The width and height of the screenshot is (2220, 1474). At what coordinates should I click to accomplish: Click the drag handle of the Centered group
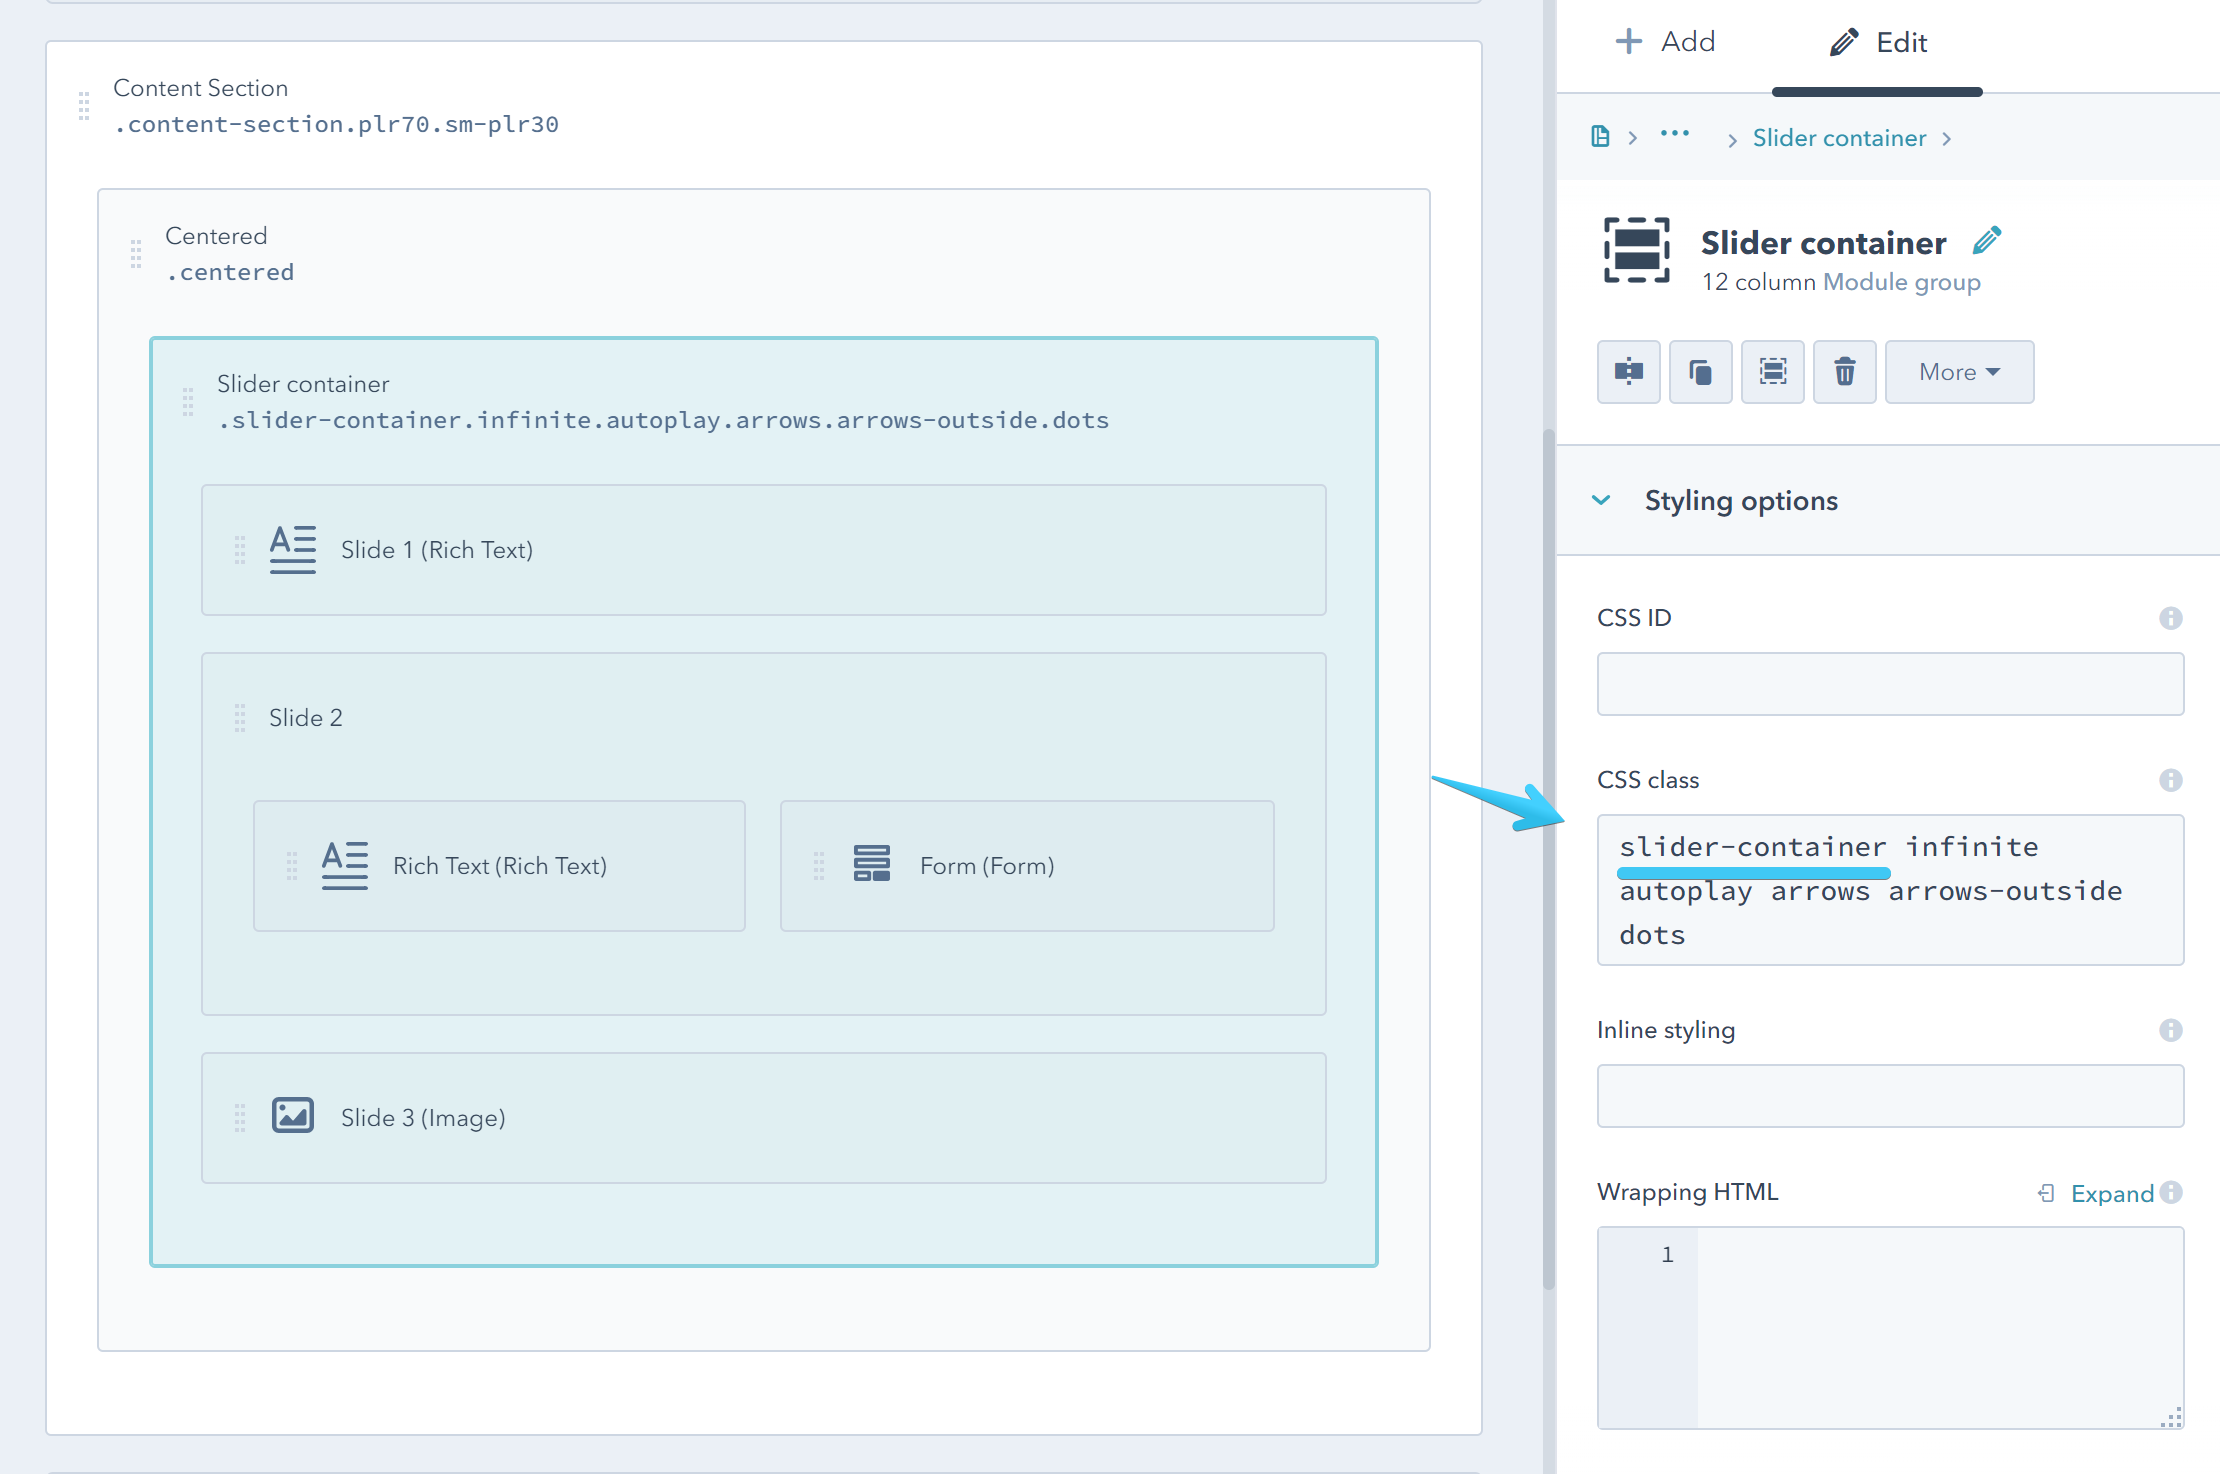click(137, 254)
